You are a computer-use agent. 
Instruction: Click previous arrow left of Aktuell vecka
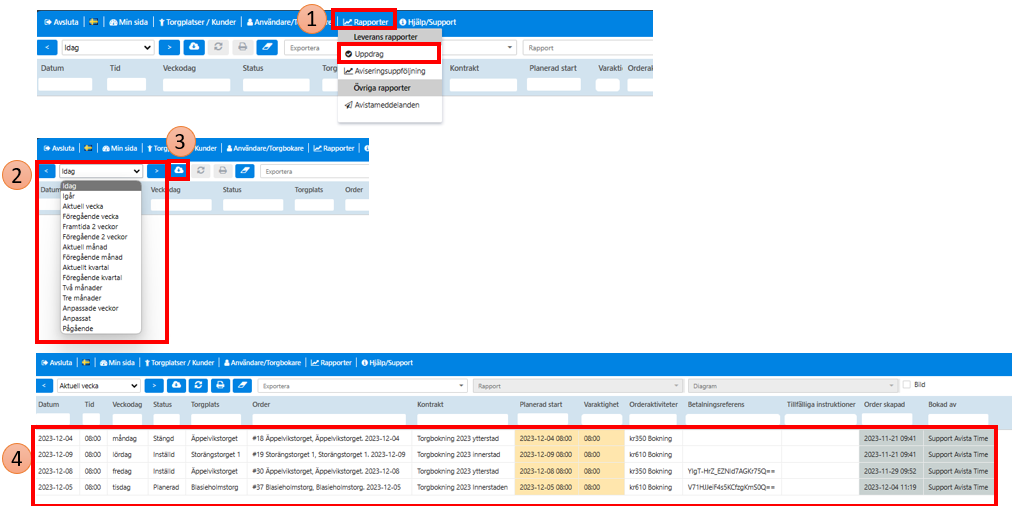[45, 386]
